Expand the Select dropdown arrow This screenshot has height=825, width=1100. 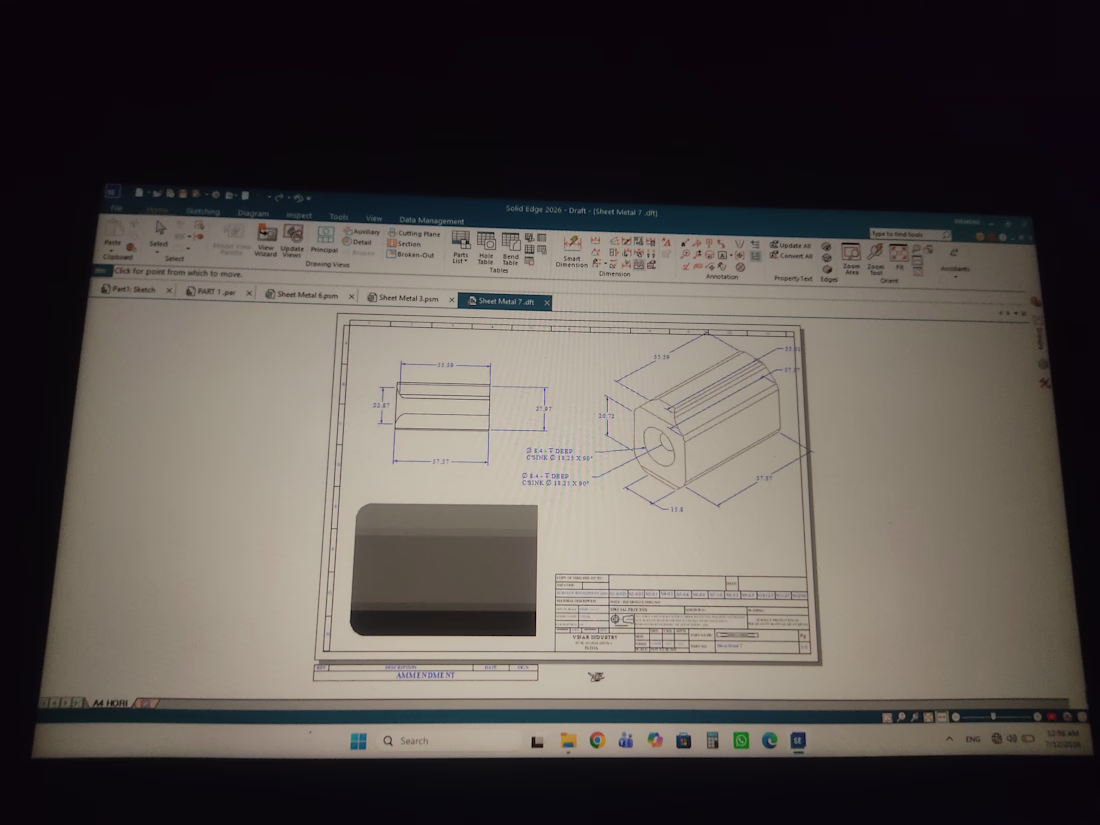point(158,250)
